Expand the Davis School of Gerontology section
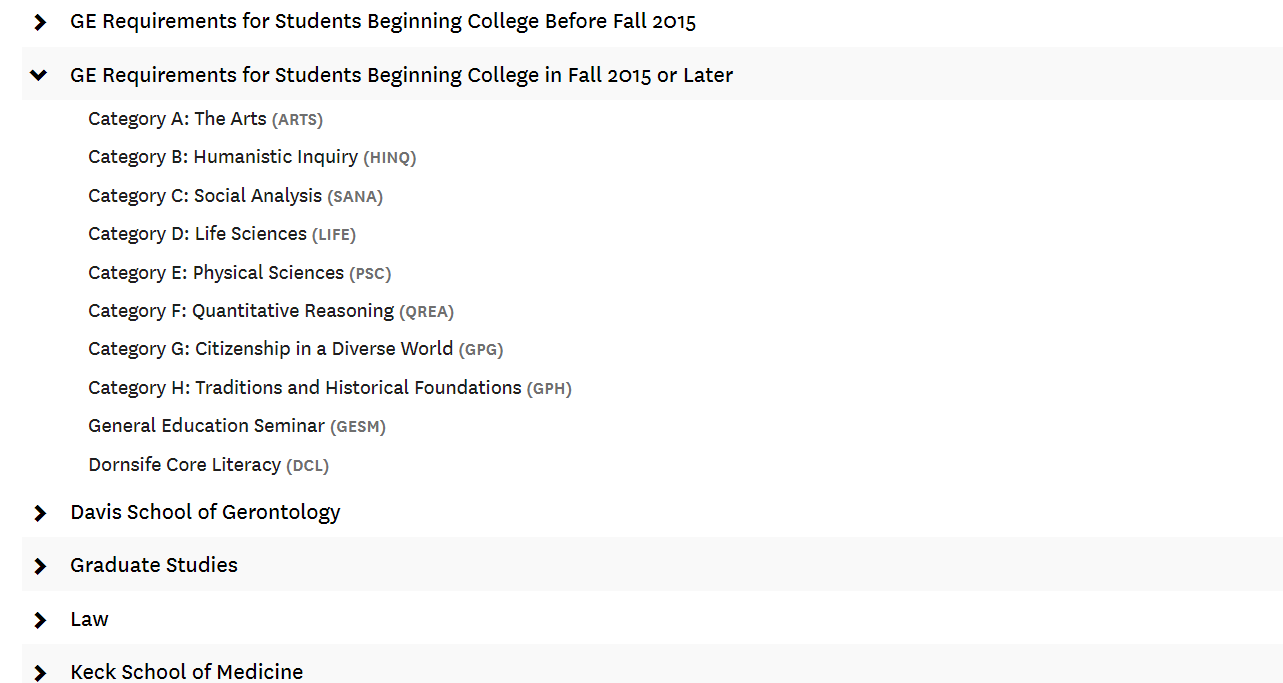The image size is (1283, 683). tap(205, 512)
